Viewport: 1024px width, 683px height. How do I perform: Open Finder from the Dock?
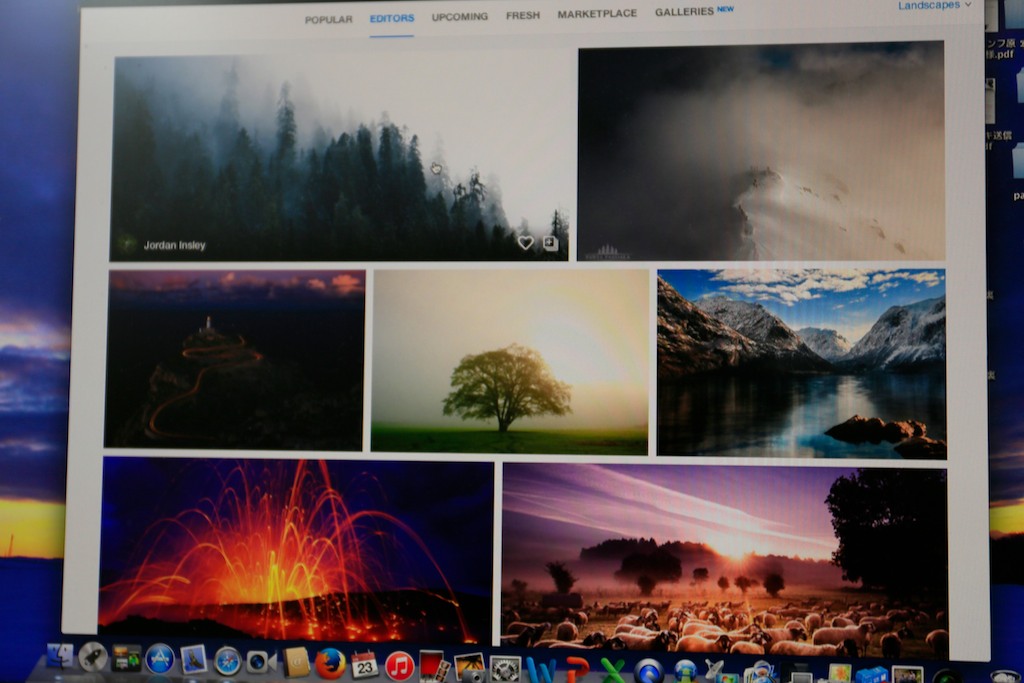[60, 656]
